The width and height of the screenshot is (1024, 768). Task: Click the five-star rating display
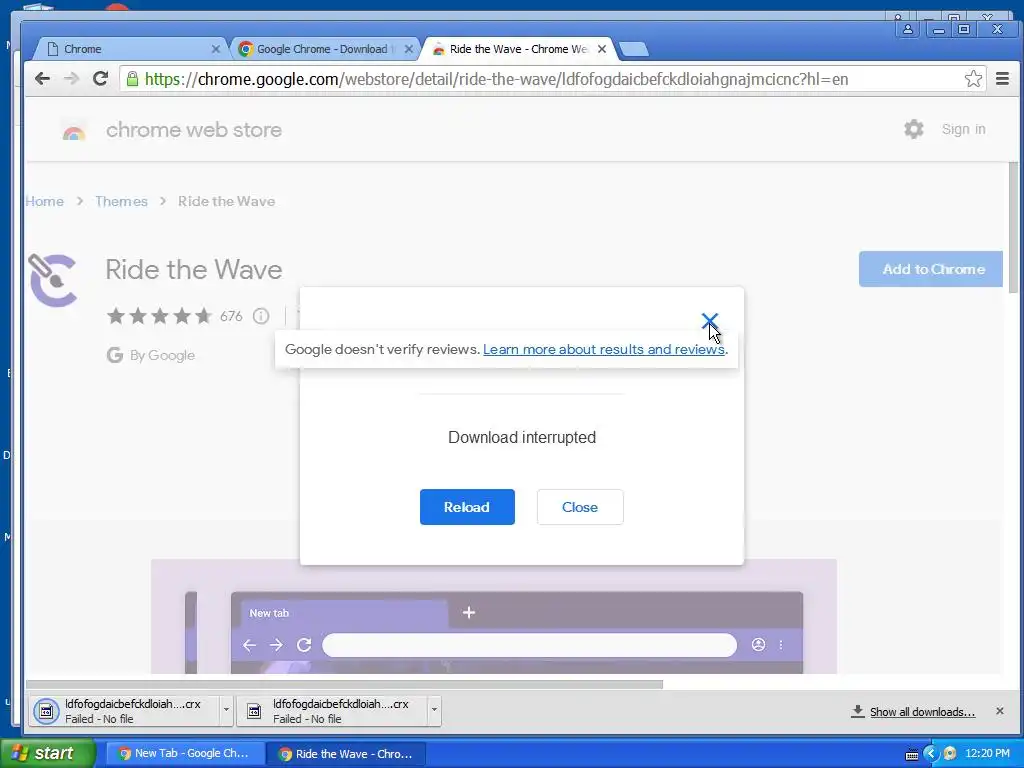160,316
